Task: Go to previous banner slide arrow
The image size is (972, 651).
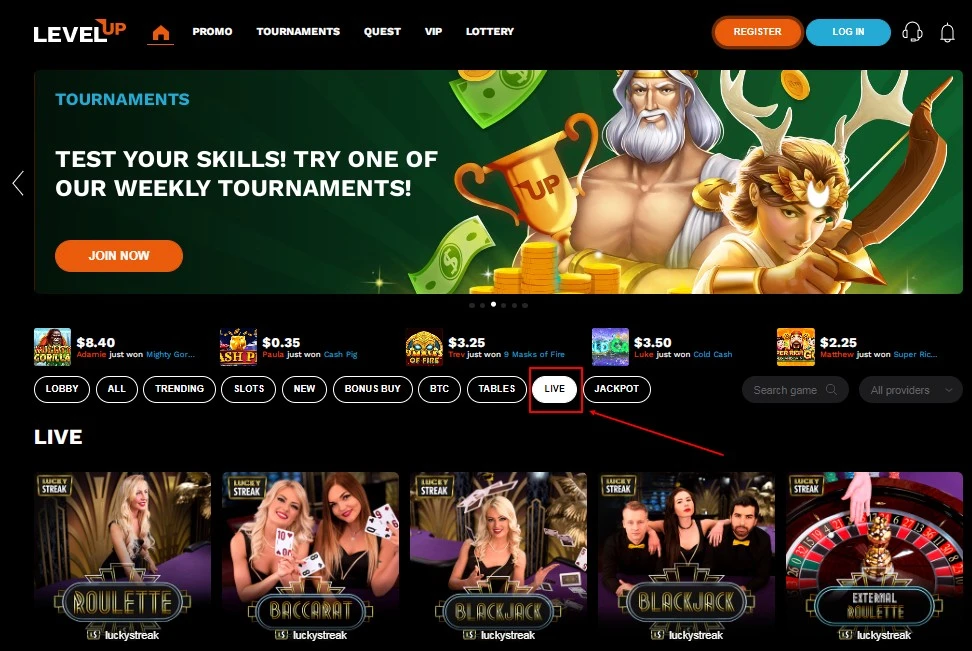Action: coord(18,184)
